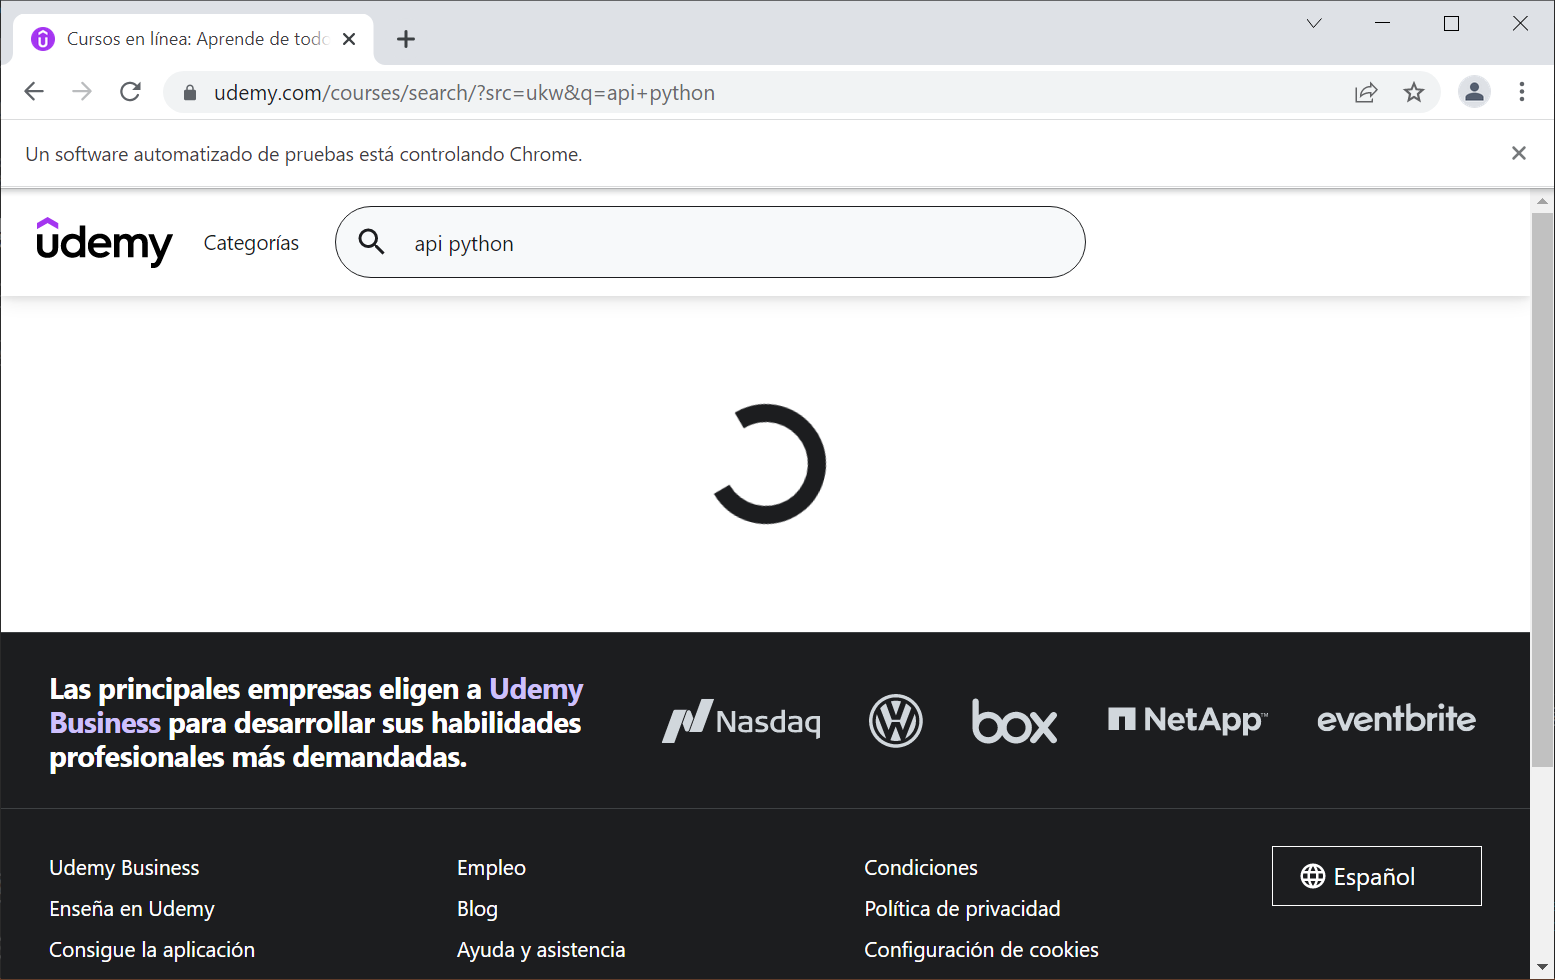Click the purple Udemy Business banner link

tap(316, 706)
